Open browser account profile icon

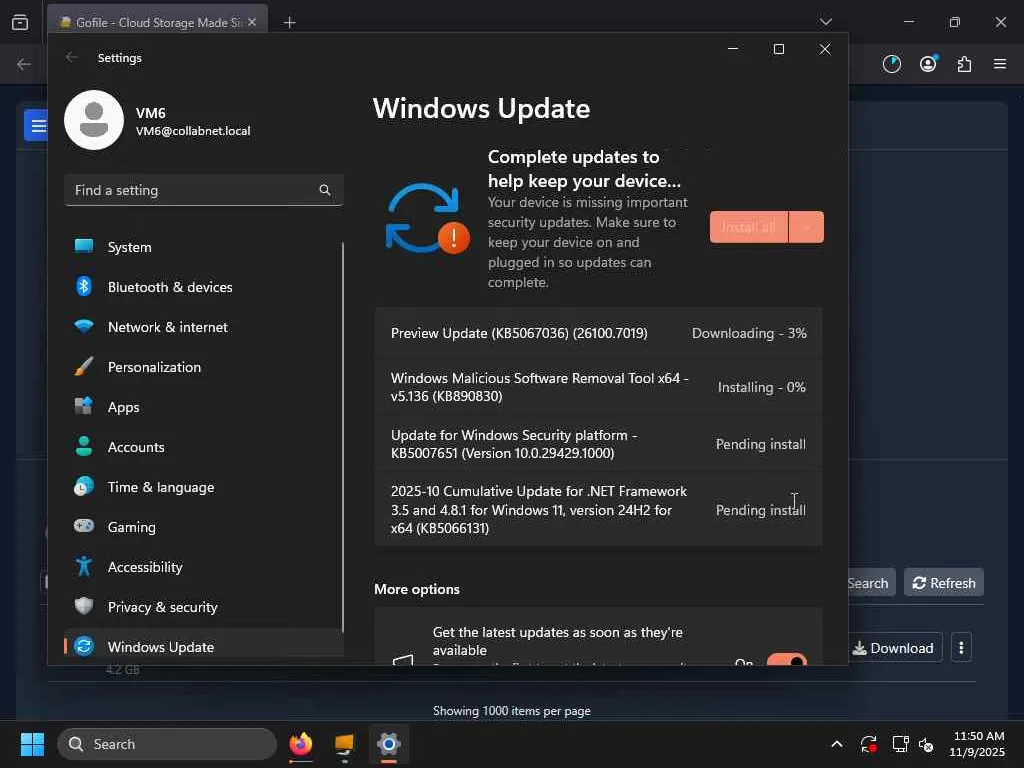[928, 63]
